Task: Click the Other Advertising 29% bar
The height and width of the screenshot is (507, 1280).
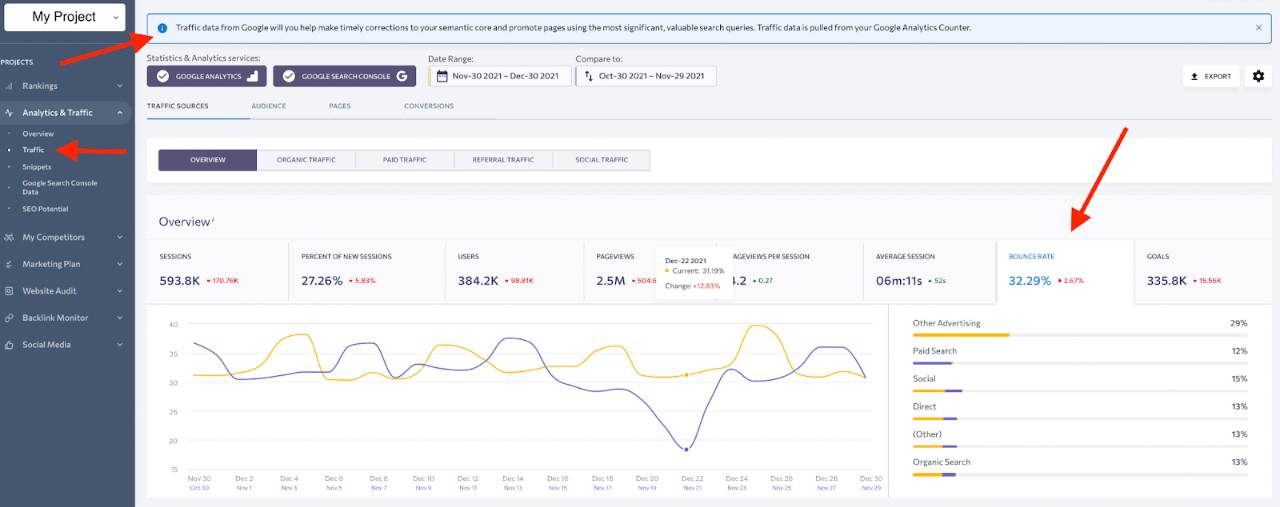Action: [1080, 335]
